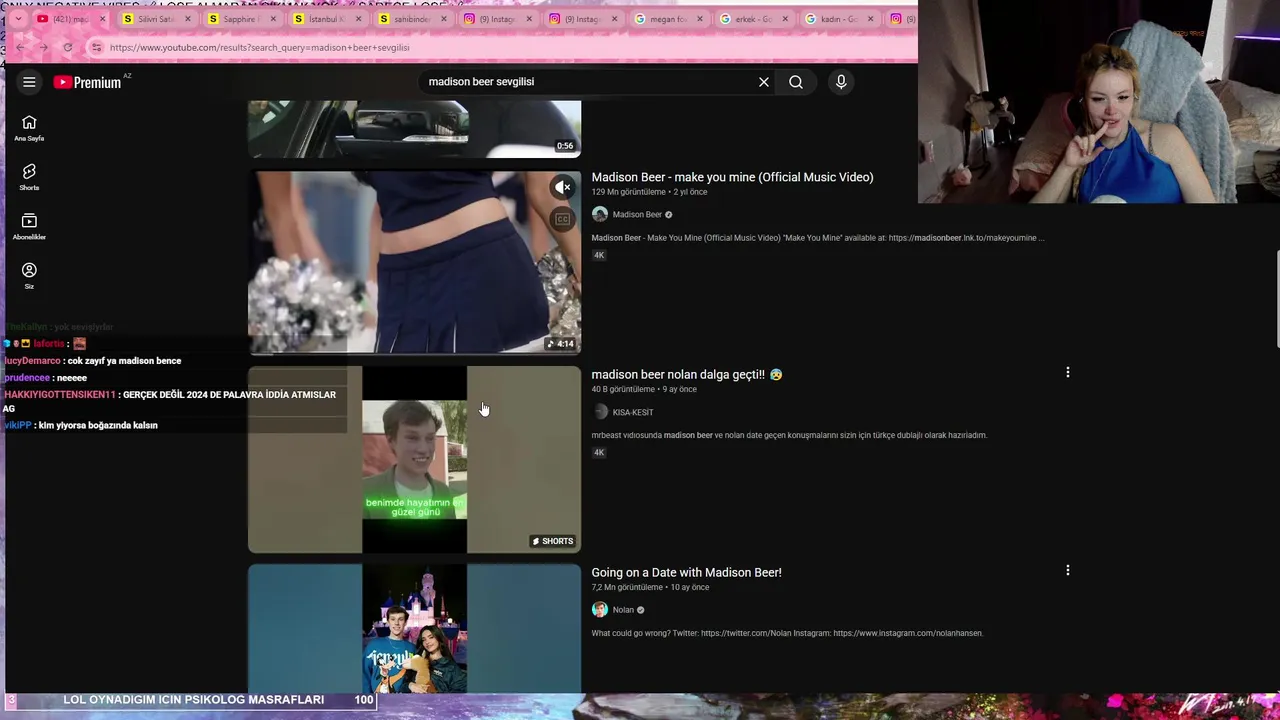1280x720 pixels.
Task: Click the browser forward arrow
Action: tap(44, 47)
